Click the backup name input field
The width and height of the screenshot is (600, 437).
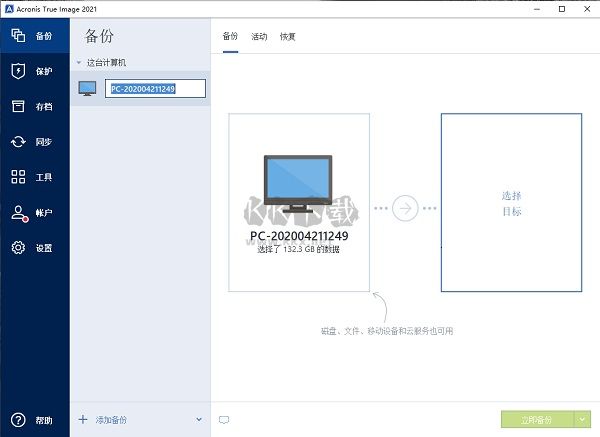[155, 88]
